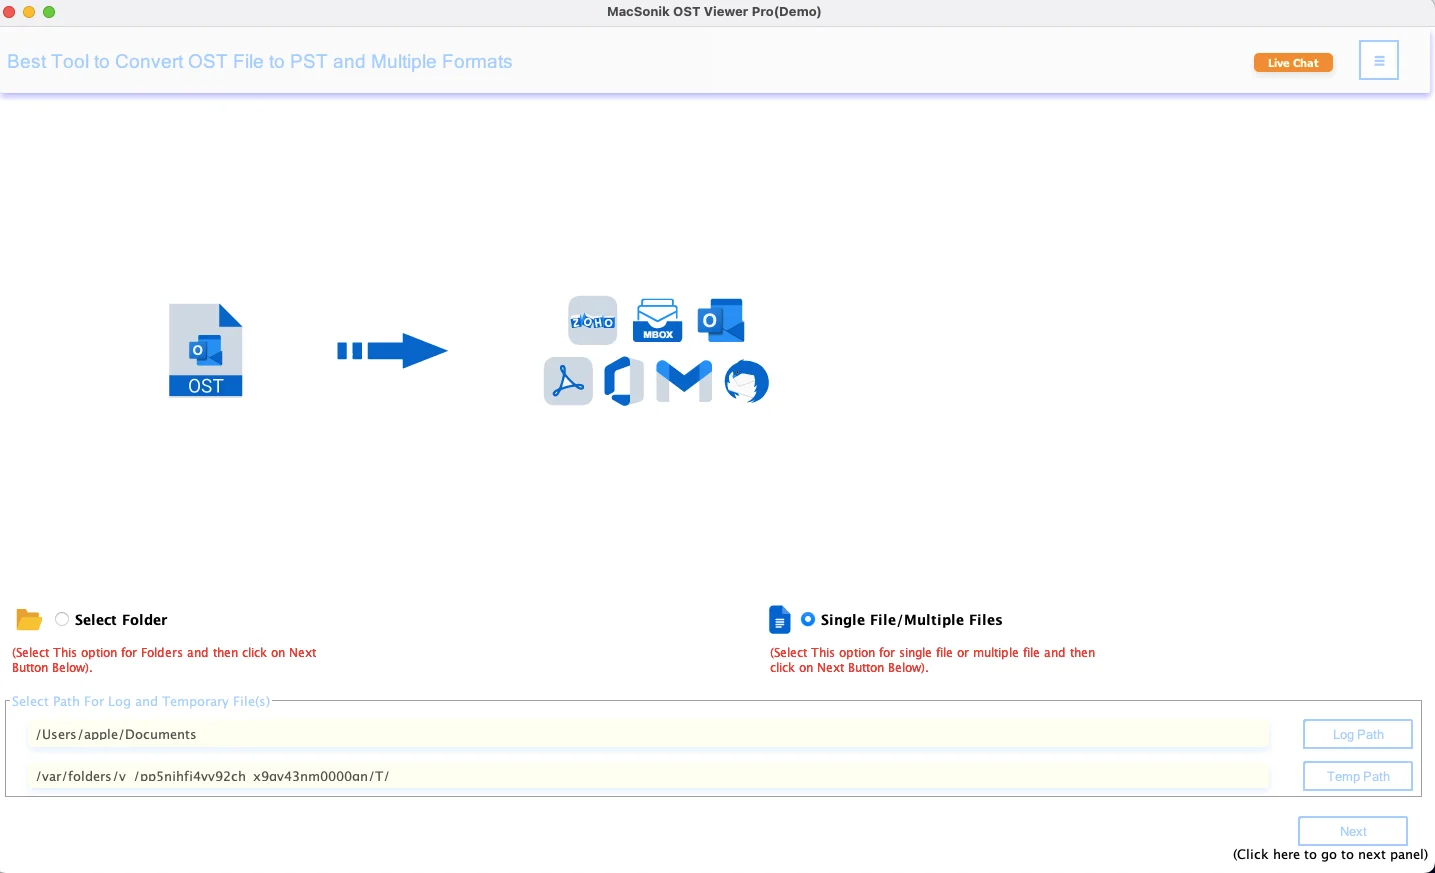Click the Log Path button
1435x873 pixels.
(x=1358, y=734)
